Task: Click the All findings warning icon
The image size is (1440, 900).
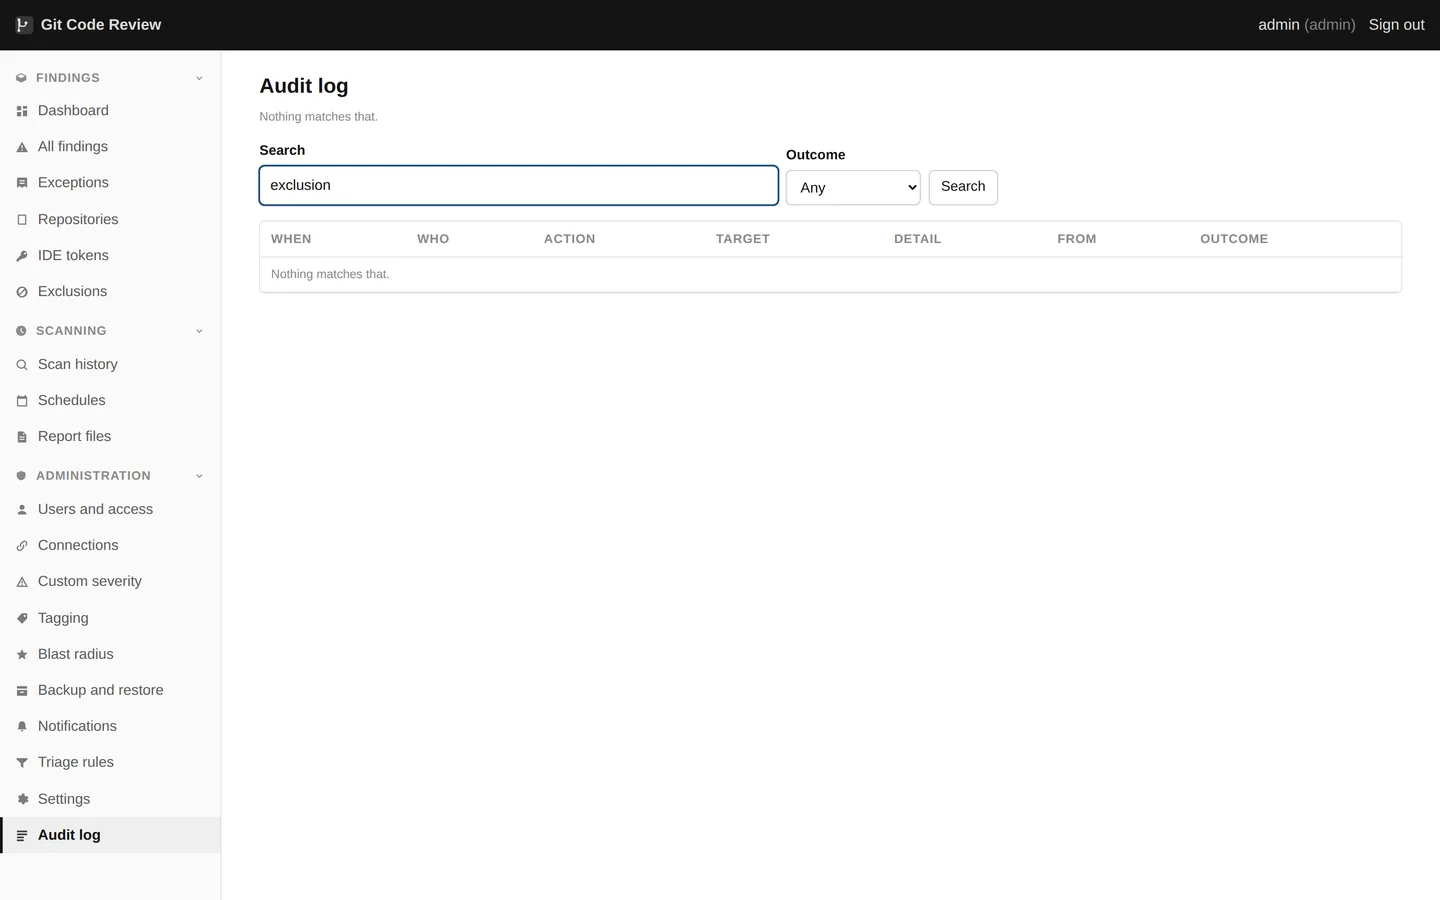Action: click(x=22, y=147)
